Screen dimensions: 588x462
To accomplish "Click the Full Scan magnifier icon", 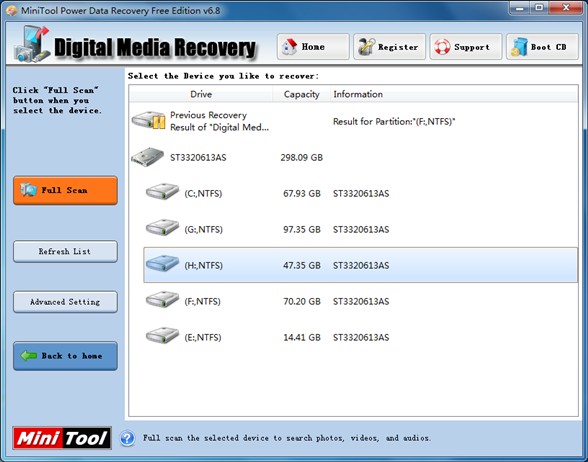I will (x=28, y=190).
